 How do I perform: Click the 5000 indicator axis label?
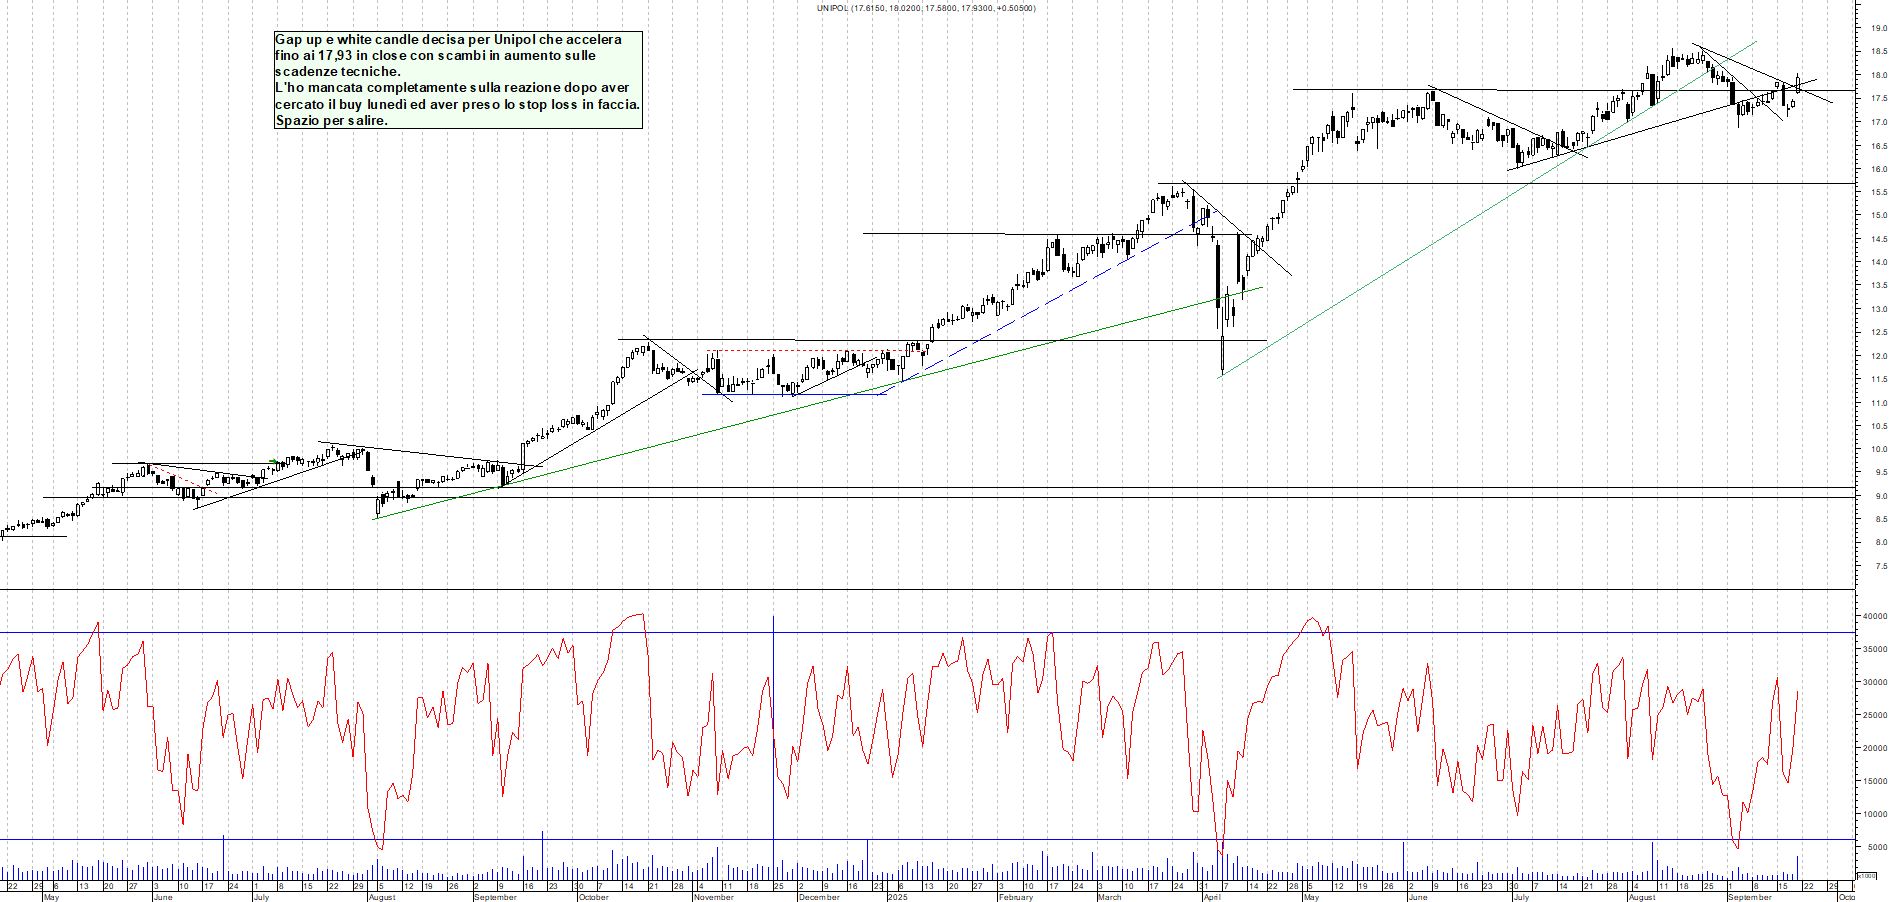pos(1877,847)
